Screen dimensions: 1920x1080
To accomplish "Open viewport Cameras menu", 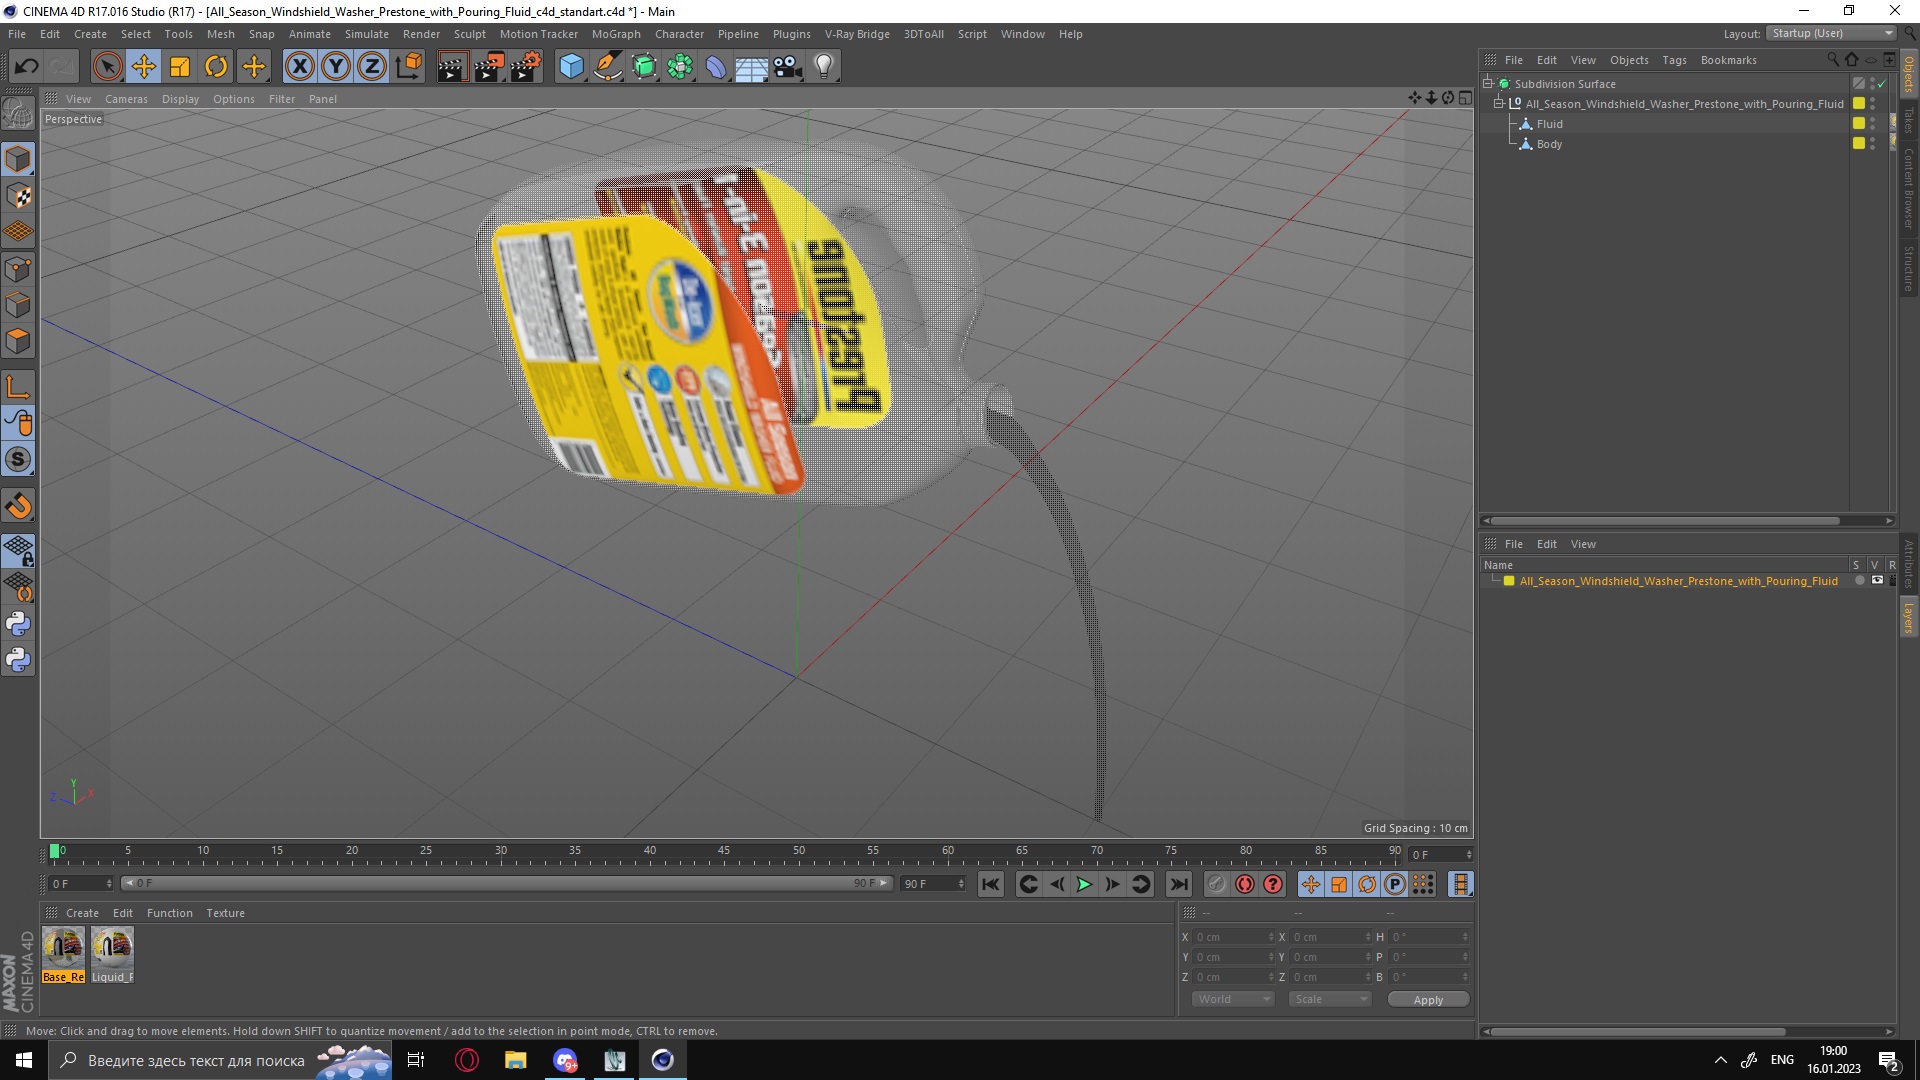I will tap(126, 99).
